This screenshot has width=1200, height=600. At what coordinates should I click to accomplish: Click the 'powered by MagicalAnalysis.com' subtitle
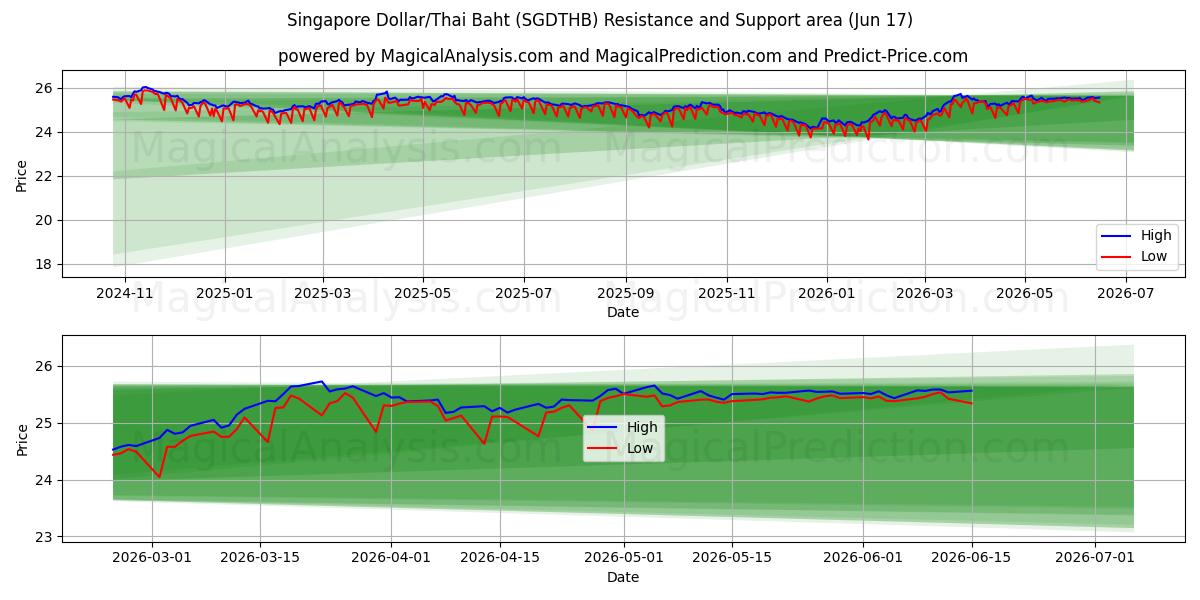[x=415, y=56]
